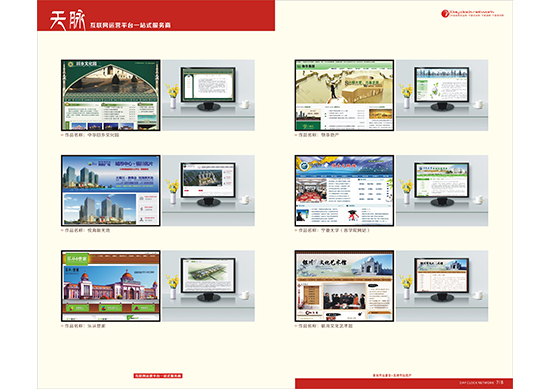
Task: Click the round red company logo at top right
Action: point(445,14)
